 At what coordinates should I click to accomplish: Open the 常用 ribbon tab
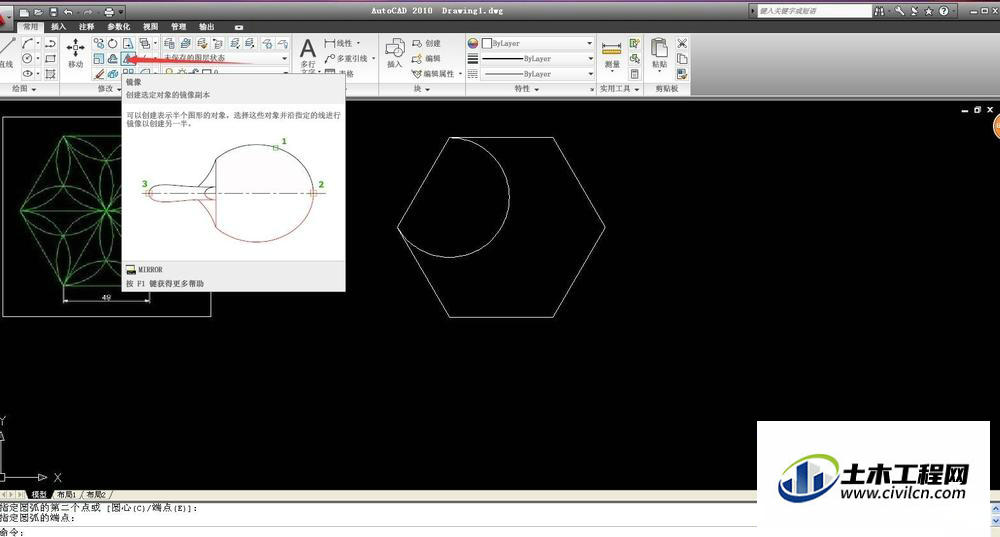[x=31, y=27]
